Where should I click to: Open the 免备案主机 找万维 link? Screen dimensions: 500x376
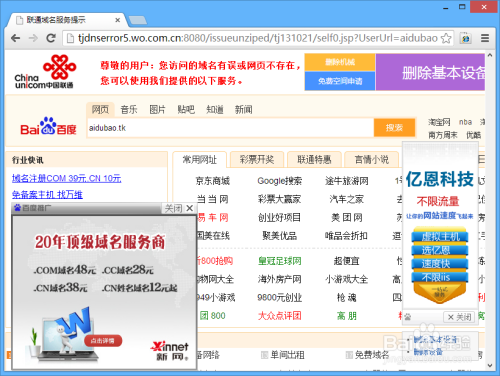[x=47, y=195]
